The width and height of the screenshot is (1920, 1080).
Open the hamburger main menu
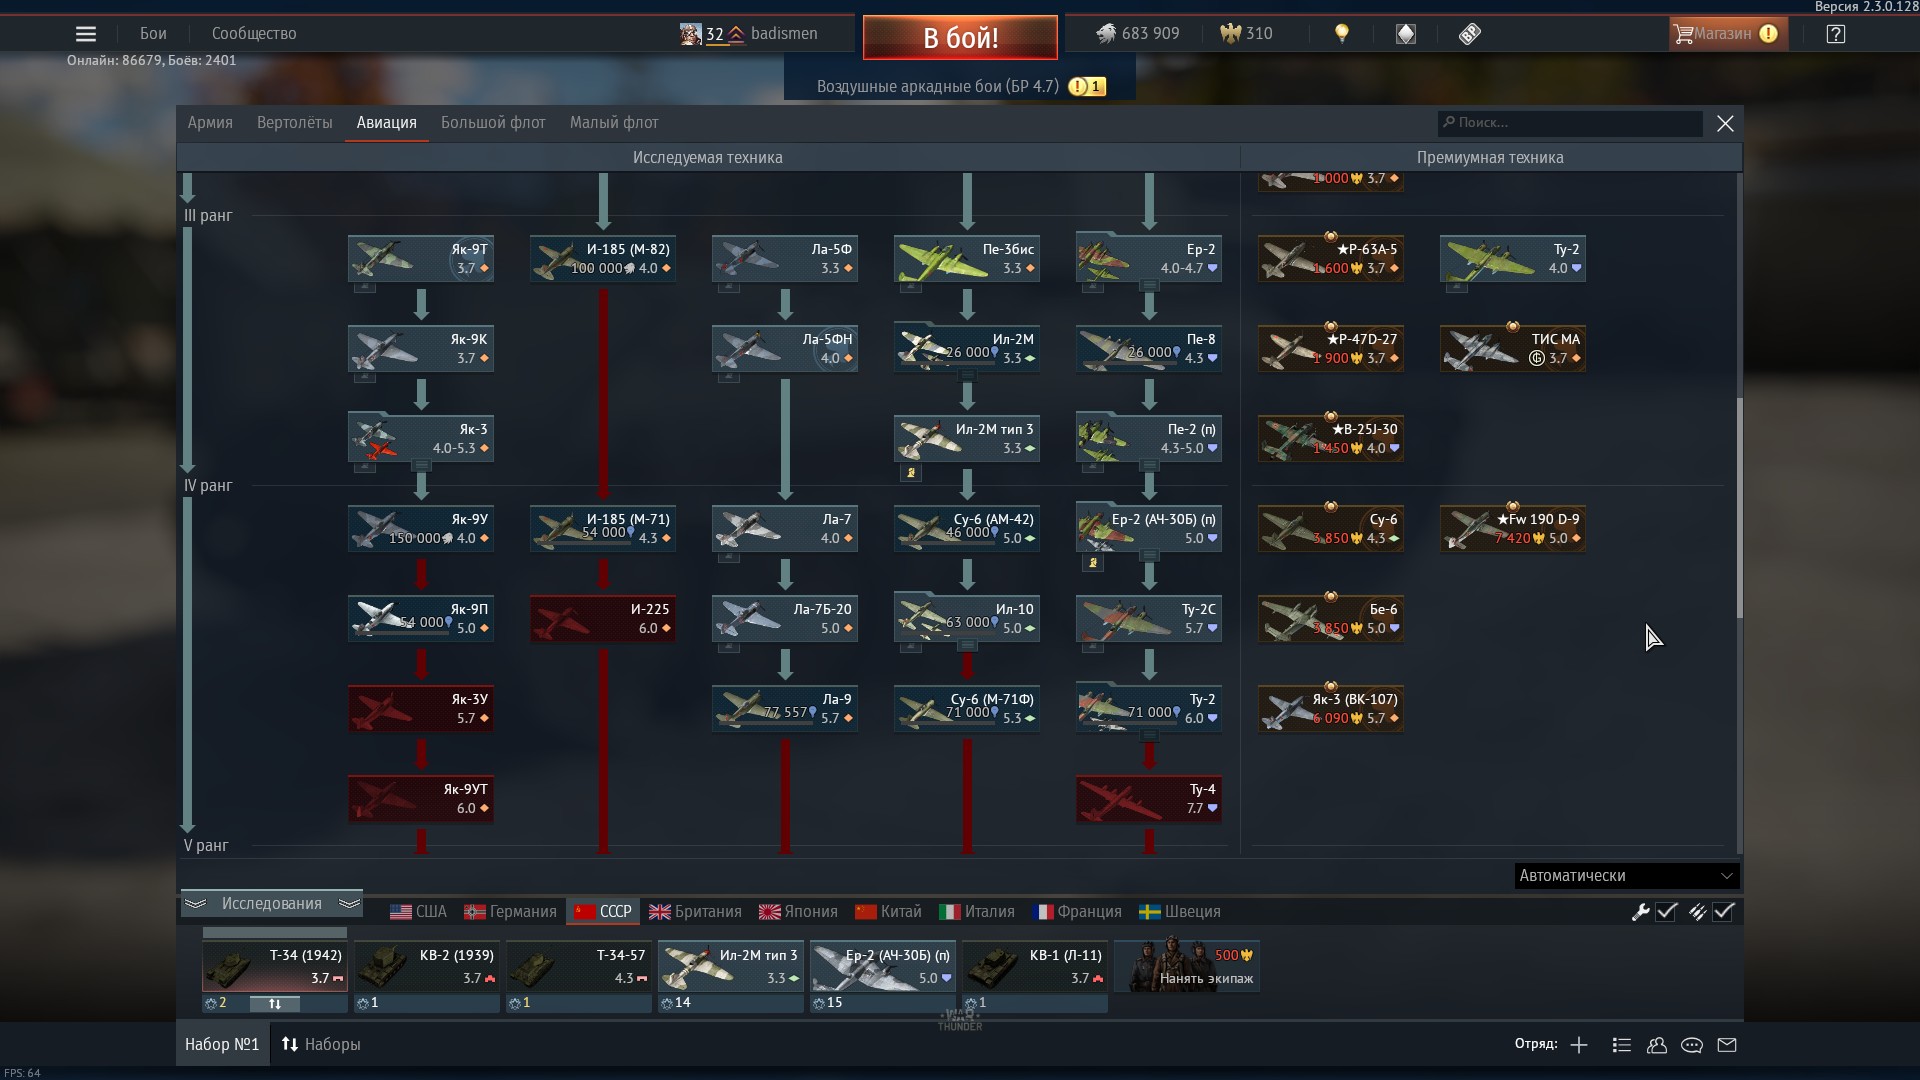click(86, 34)
